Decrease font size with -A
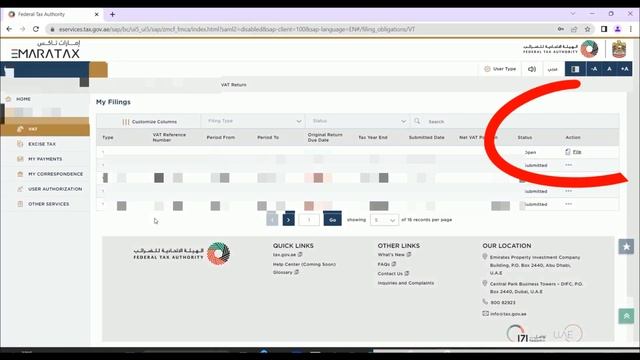This screenshot has width=640, height=360. point(594,69)
